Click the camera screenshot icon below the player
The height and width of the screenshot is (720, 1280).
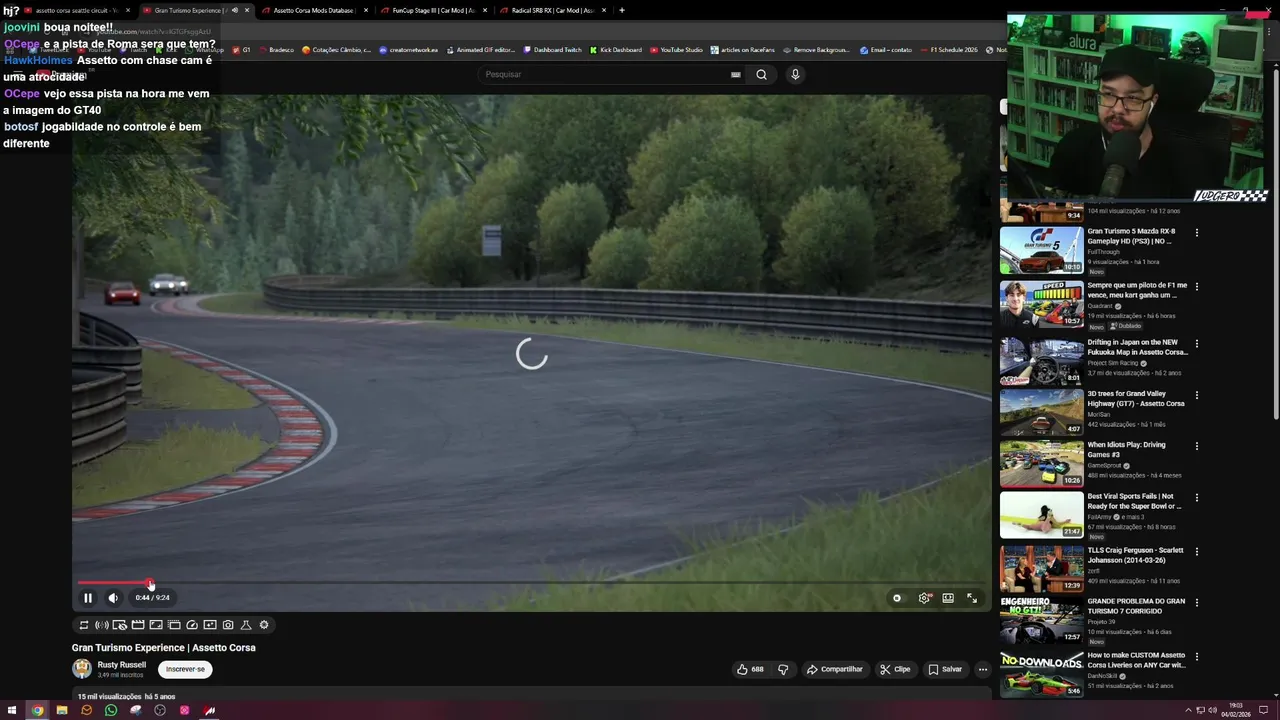[x=228, y=625]
